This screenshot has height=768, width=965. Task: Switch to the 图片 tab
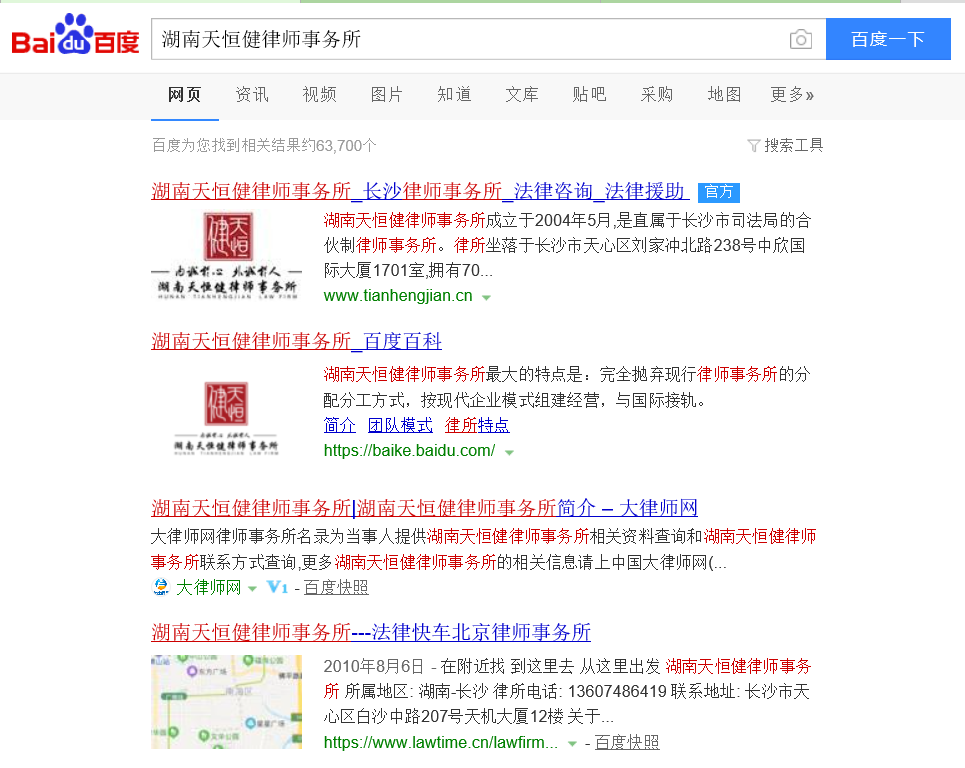coord(386,95)
